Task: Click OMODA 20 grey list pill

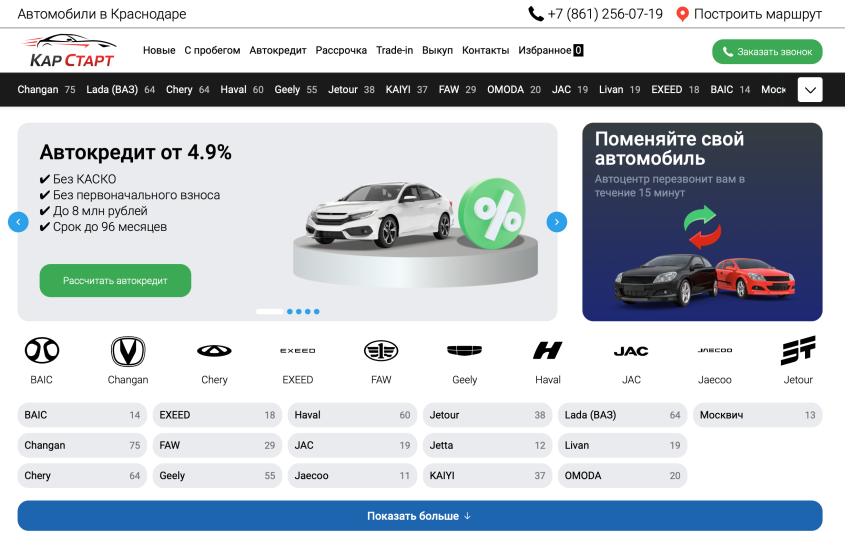Action: [622, 475]
